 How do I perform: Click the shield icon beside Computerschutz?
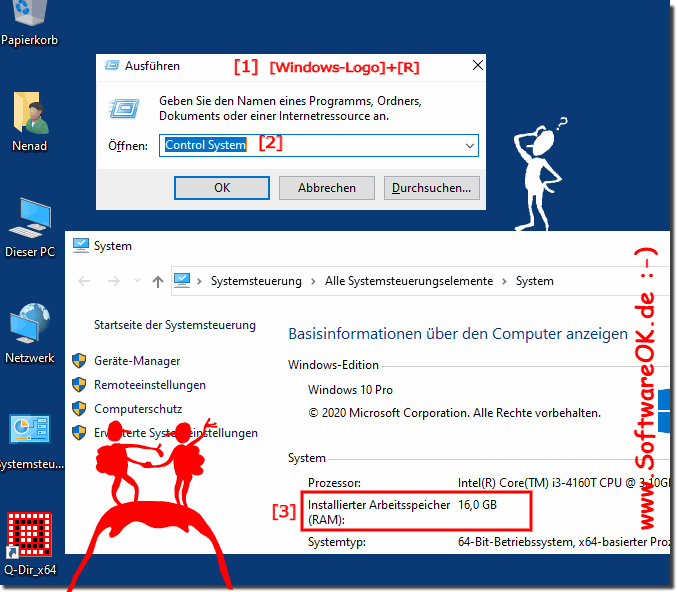pos(79,408)
